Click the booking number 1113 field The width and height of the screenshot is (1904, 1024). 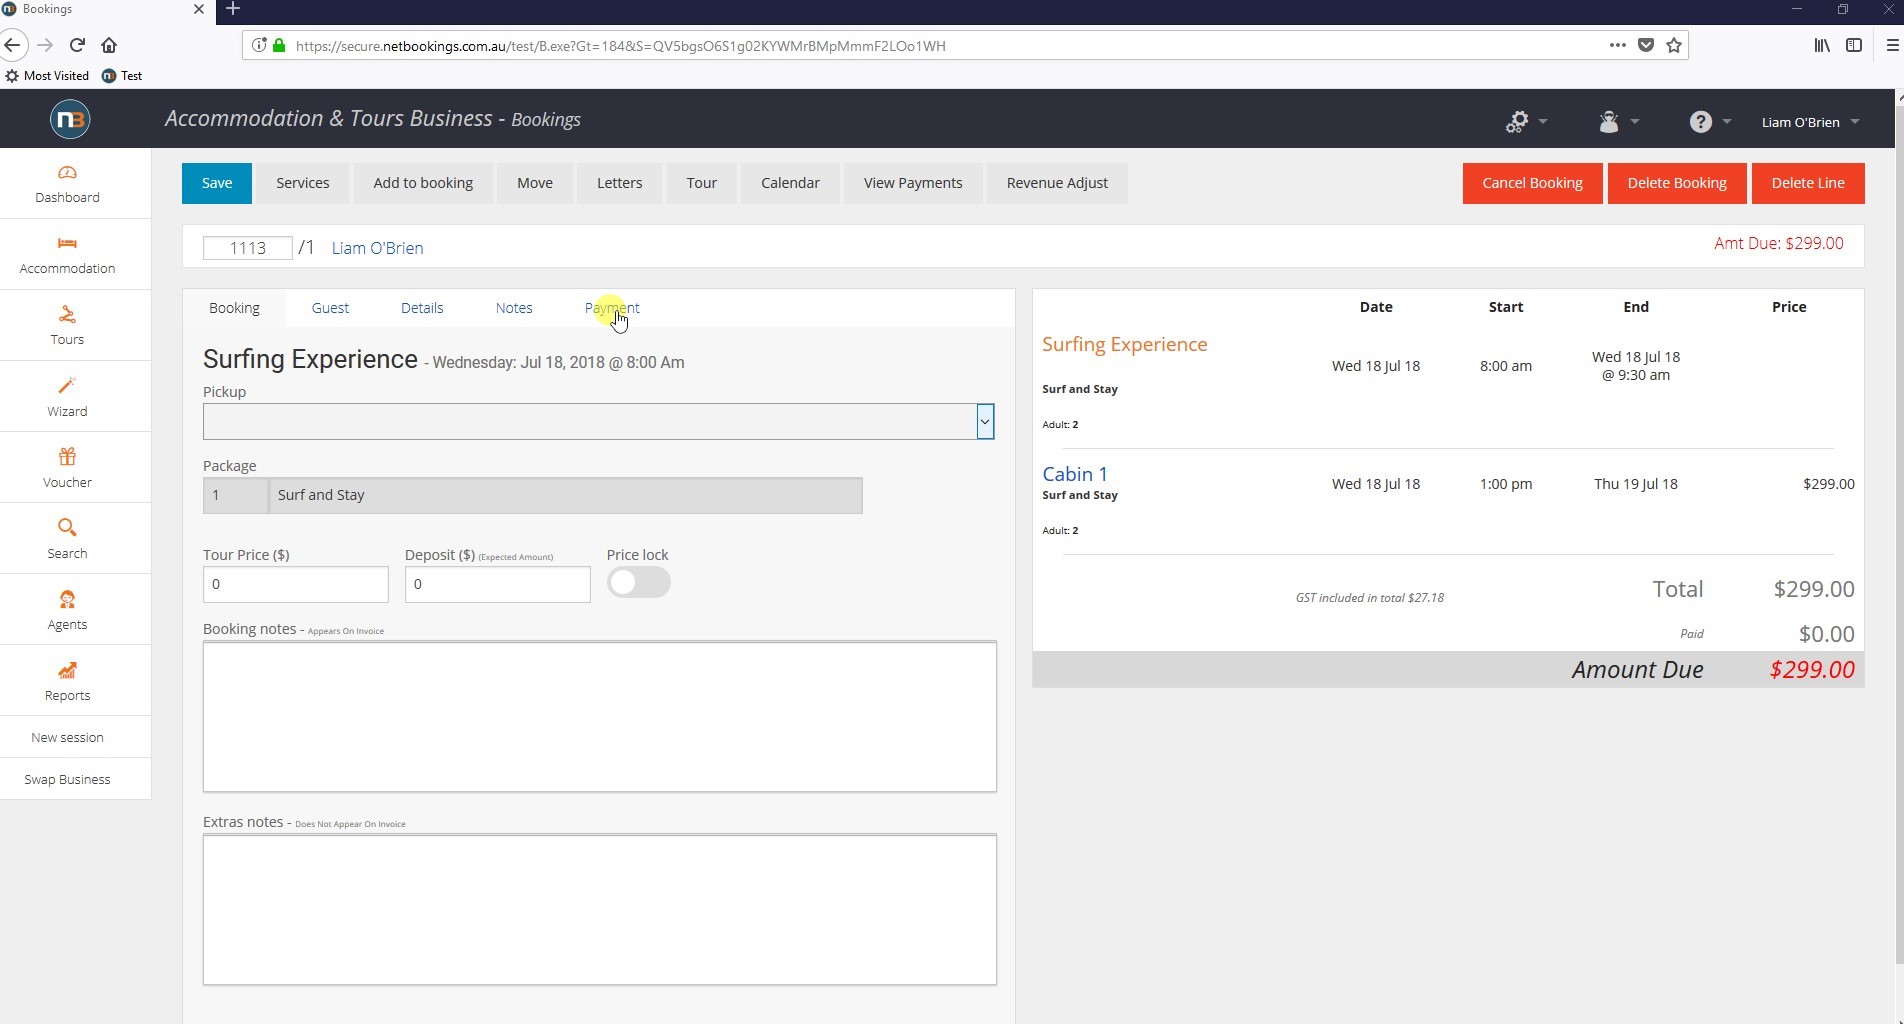point(248,248)
